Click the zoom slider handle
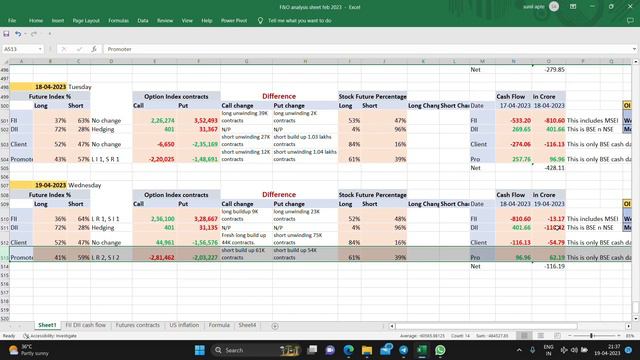The height and width of the screenshot is (360, 640). point(591,336)
